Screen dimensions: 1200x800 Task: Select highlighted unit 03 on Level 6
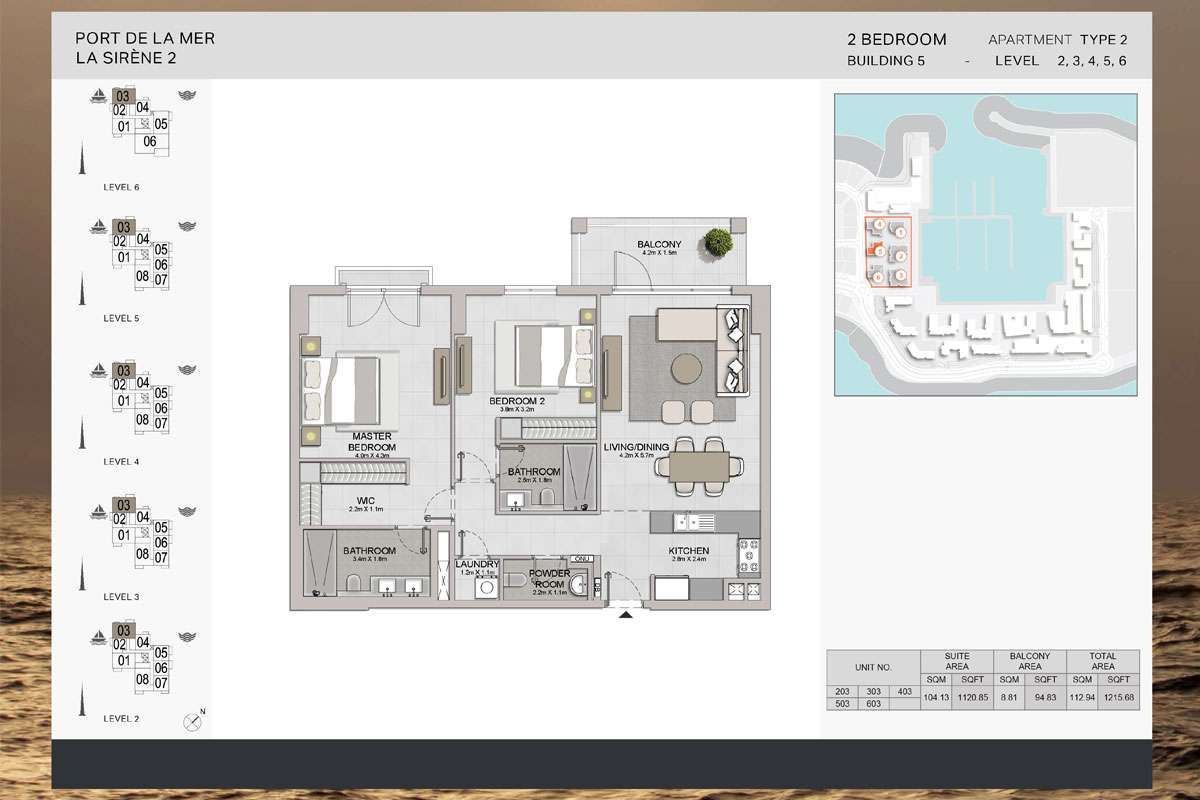(125, 96)
